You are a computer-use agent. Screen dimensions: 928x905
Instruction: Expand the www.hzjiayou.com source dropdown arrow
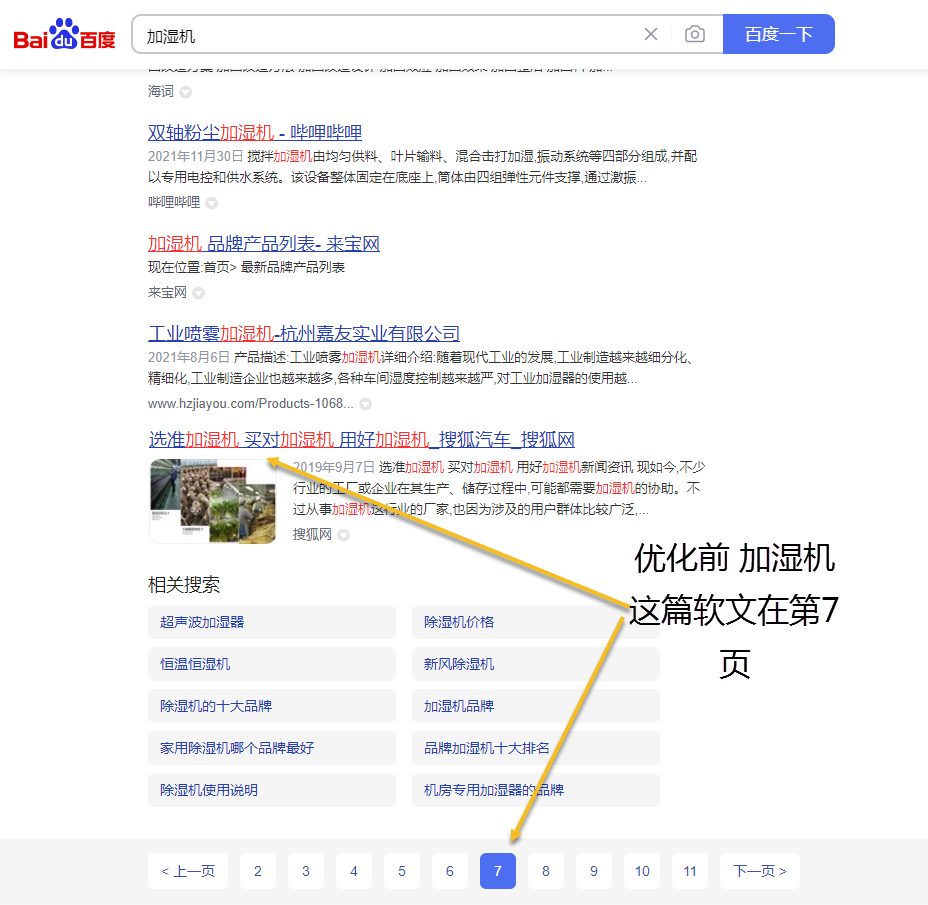(x=366, y=404)
